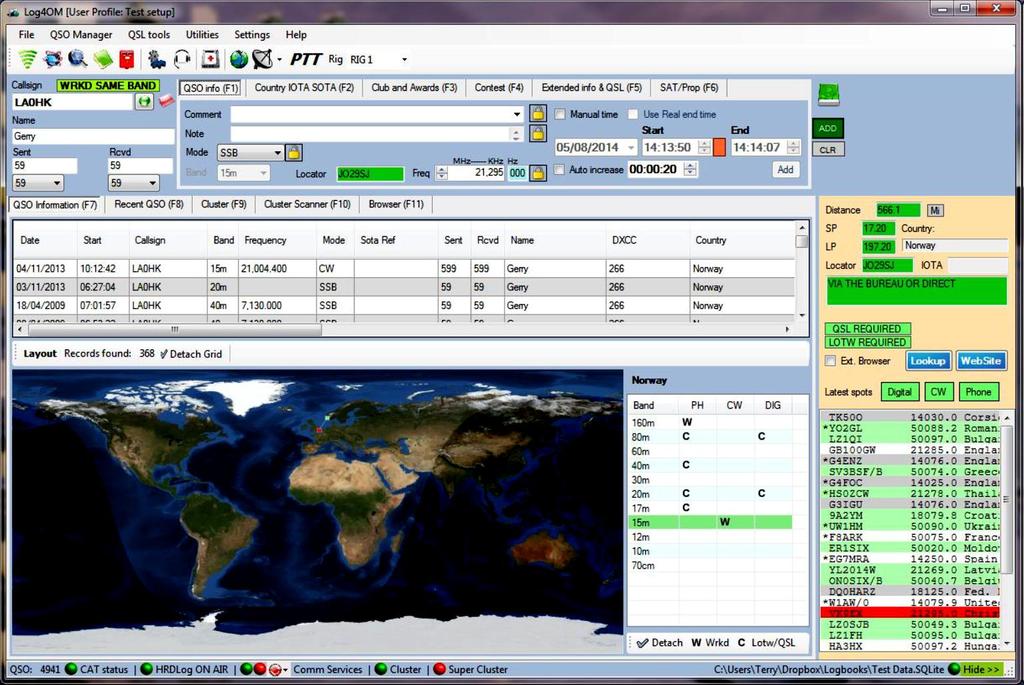Toggle the lock icon beside Mode dropdown

tap(294, 153)
